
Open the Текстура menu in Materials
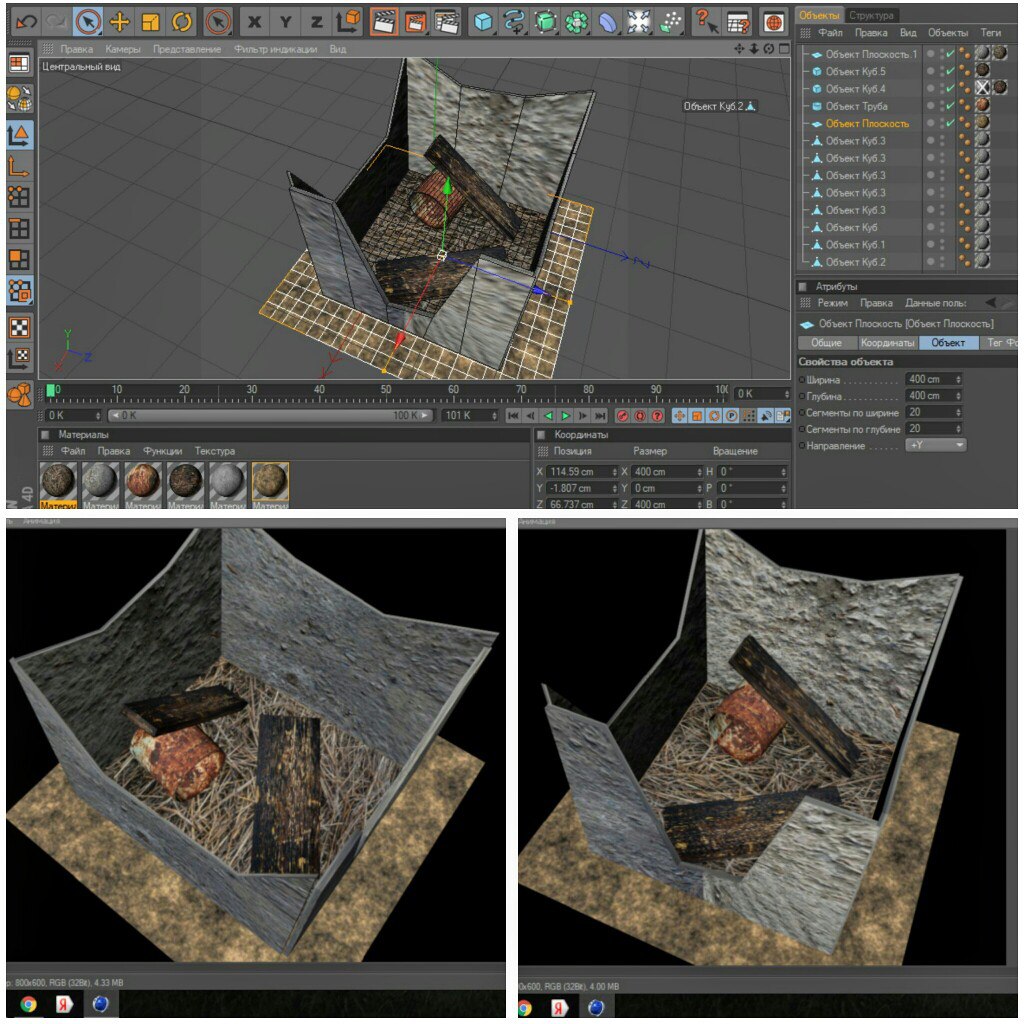coord(214,451)
